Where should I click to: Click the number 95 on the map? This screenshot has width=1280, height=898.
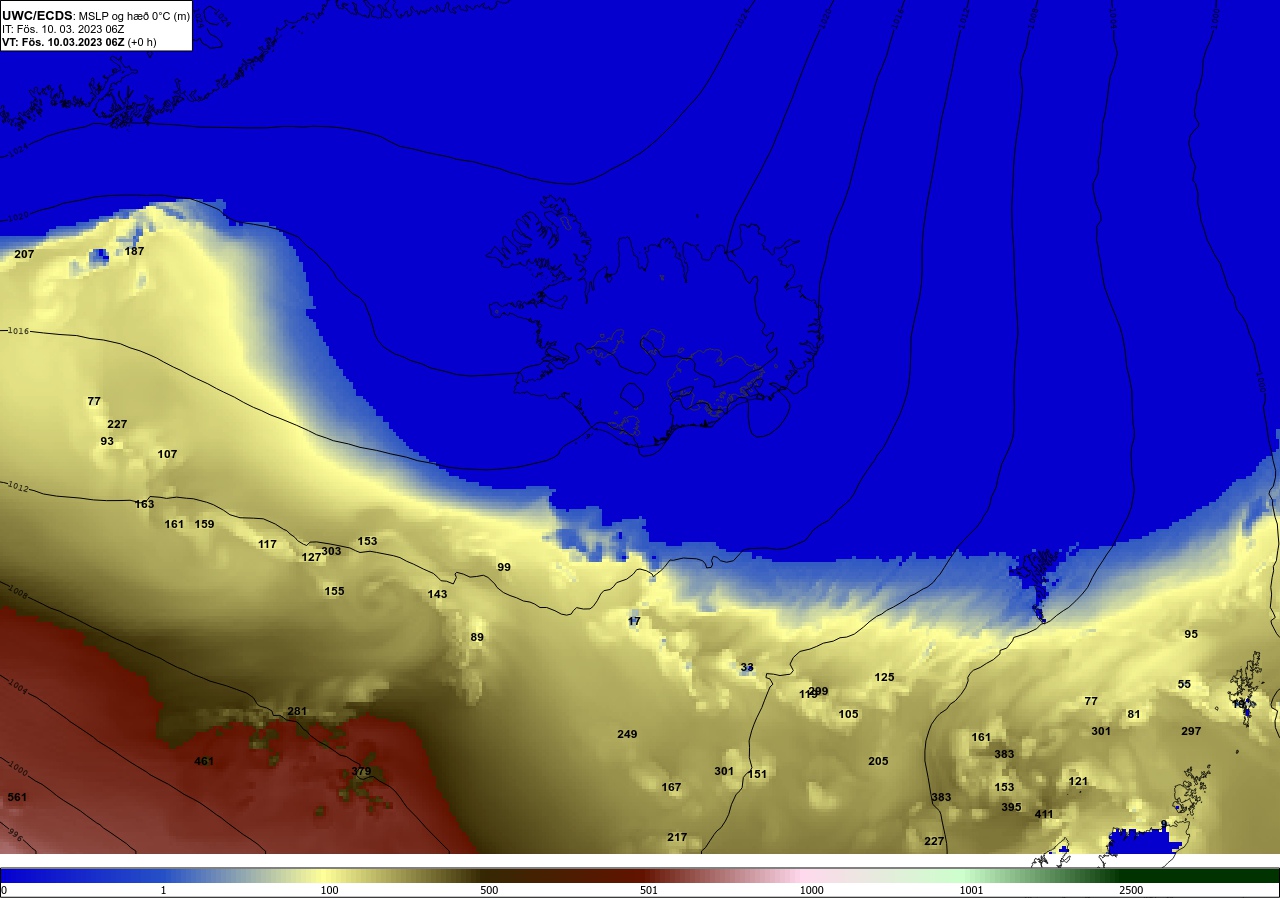coord(1191,634)
